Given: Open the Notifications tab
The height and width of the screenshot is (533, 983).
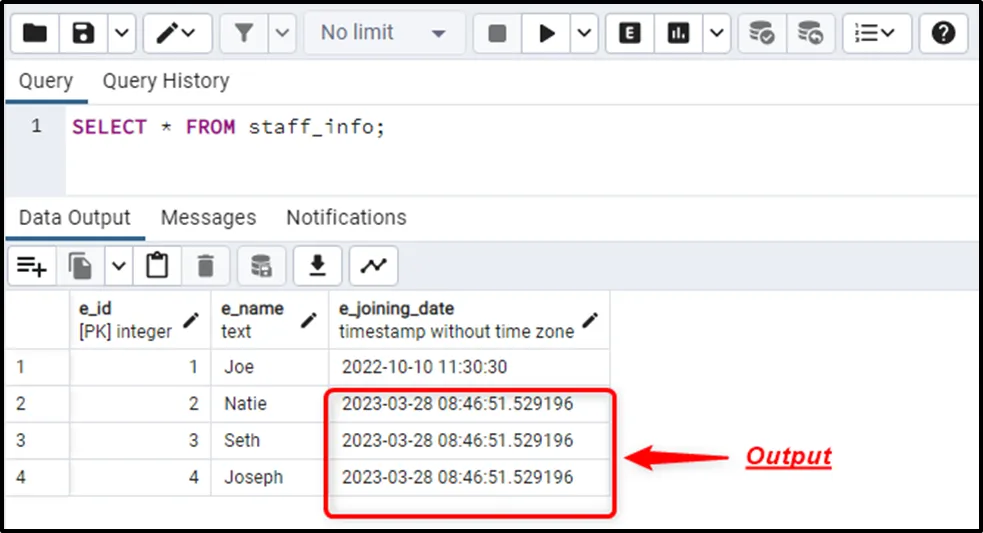Looking at the screenshot, I should point(346,217).
